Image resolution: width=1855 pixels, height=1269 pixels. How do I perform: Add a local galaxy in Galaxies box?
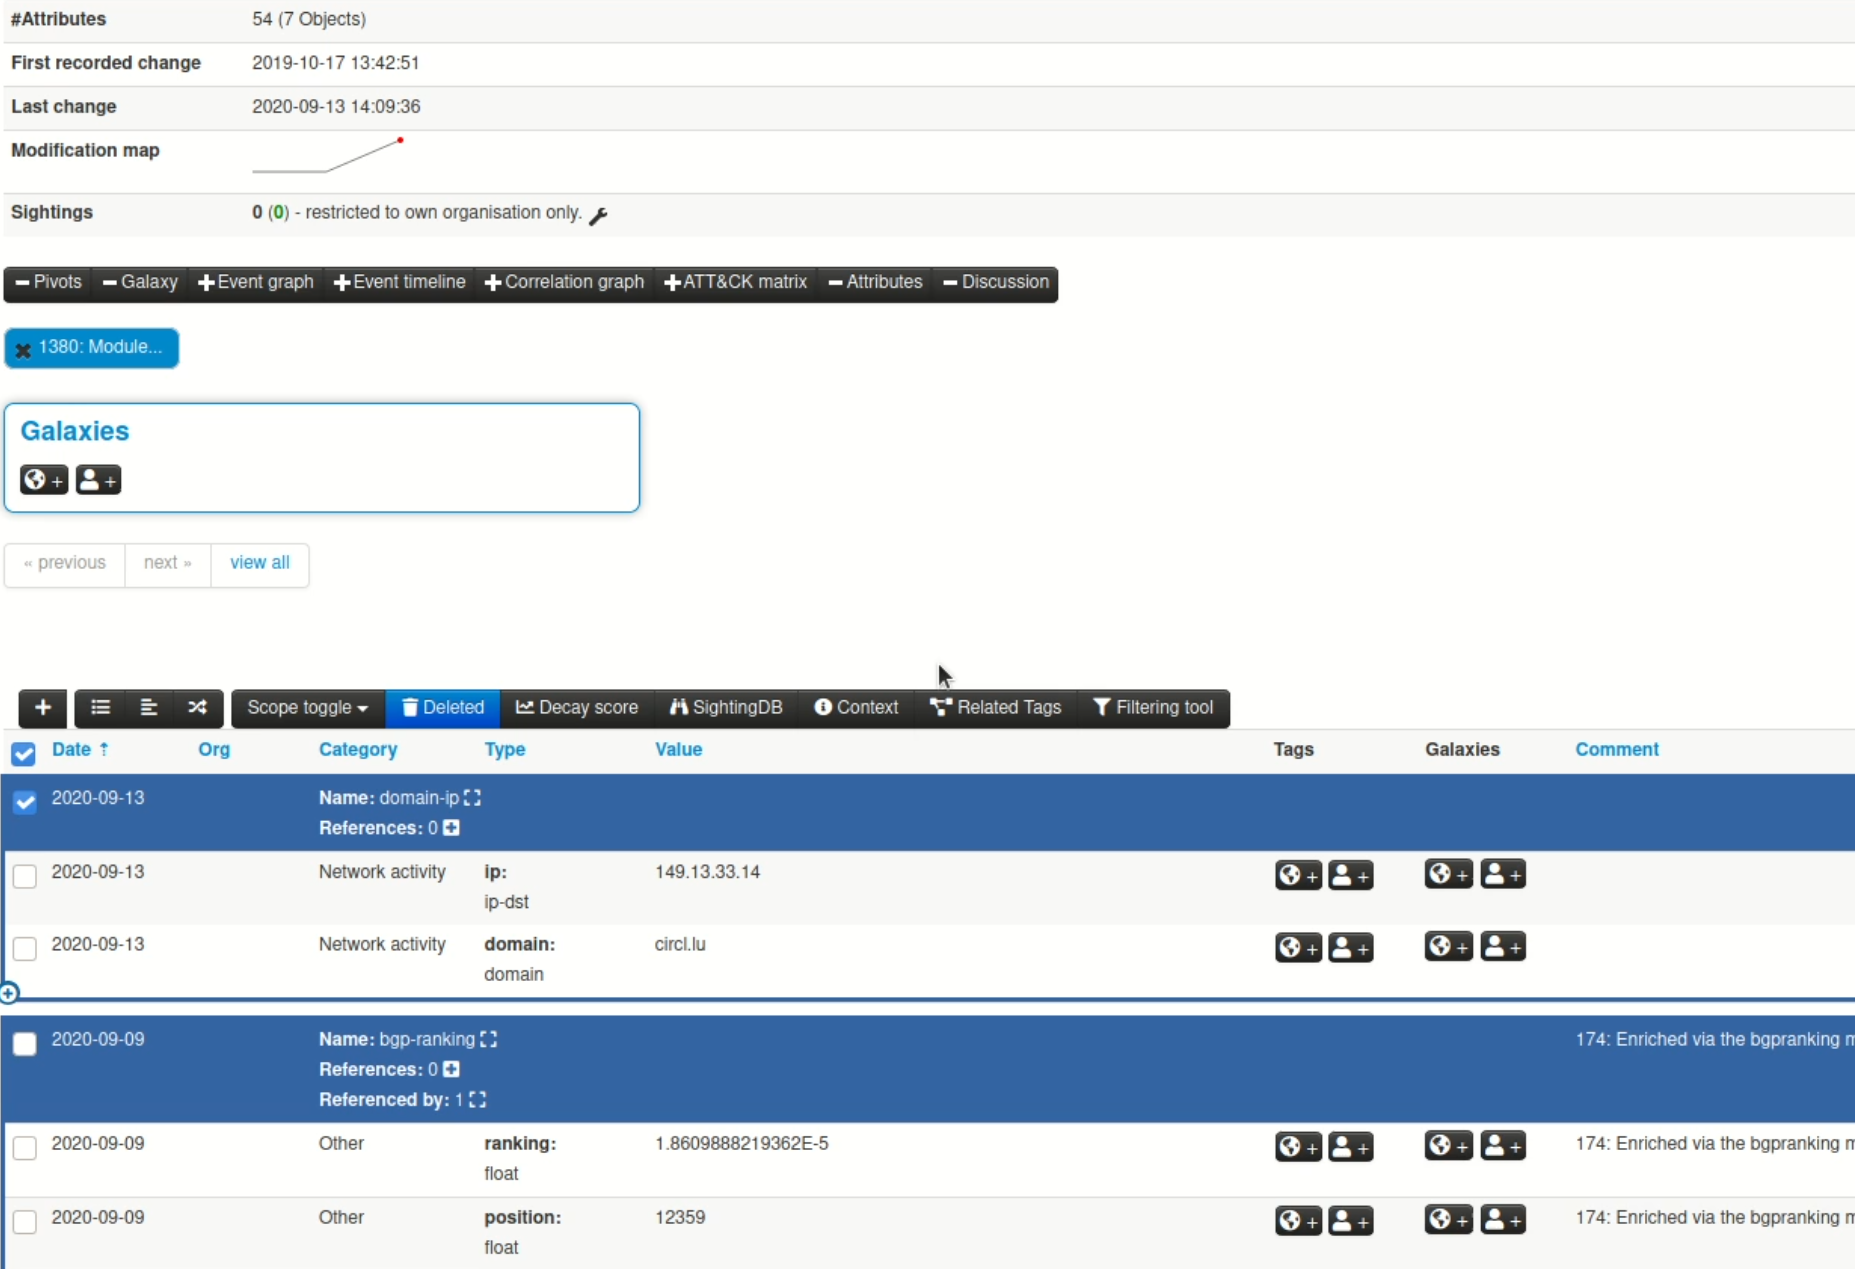point(98,480)
